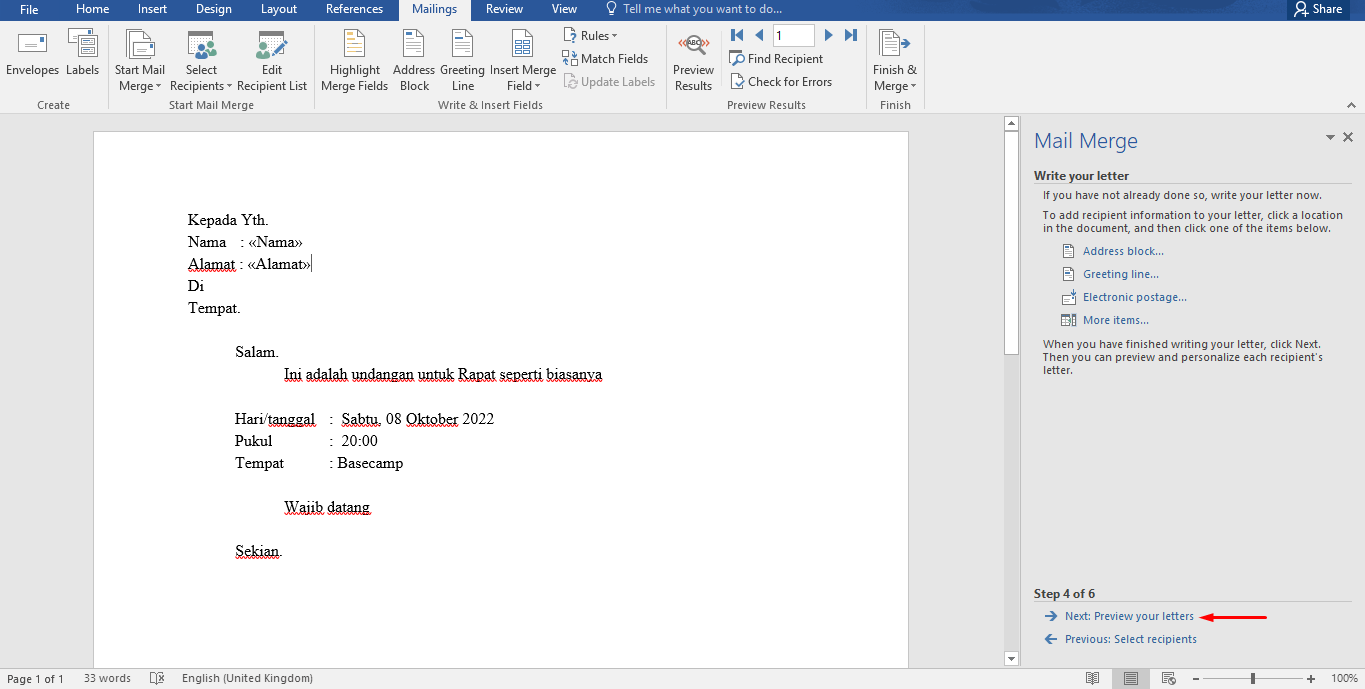Image resolution: width=1365 pixels, height=689 pixels.
Task: Click Kepada Yth. line in document
Action: (228, 220)
